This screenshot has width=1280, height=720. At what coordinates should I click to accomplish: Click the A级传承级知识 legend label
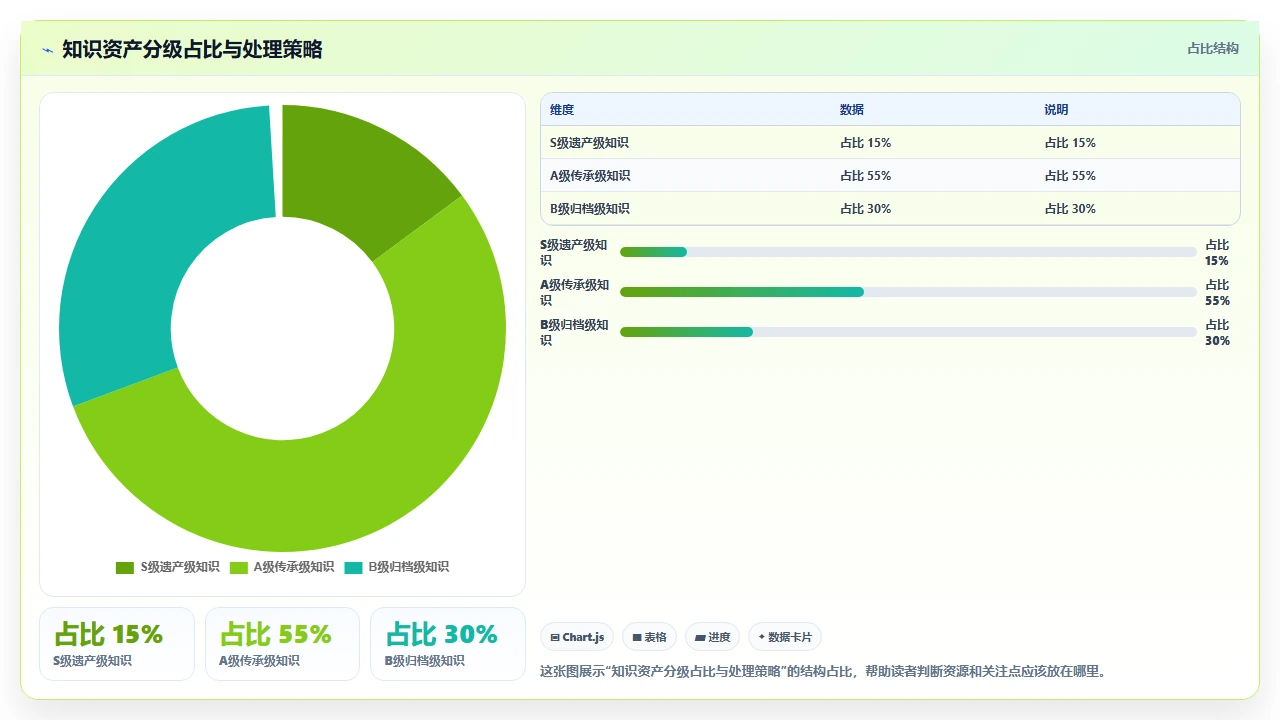[294, 567]
